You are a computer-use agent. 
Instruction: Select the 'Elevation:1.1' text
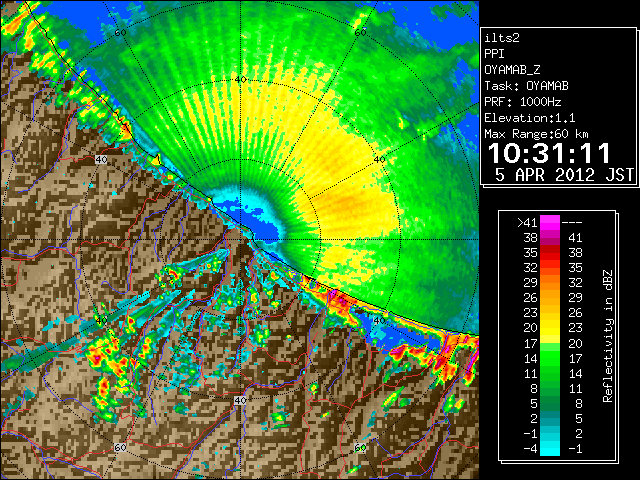[530, 118]
